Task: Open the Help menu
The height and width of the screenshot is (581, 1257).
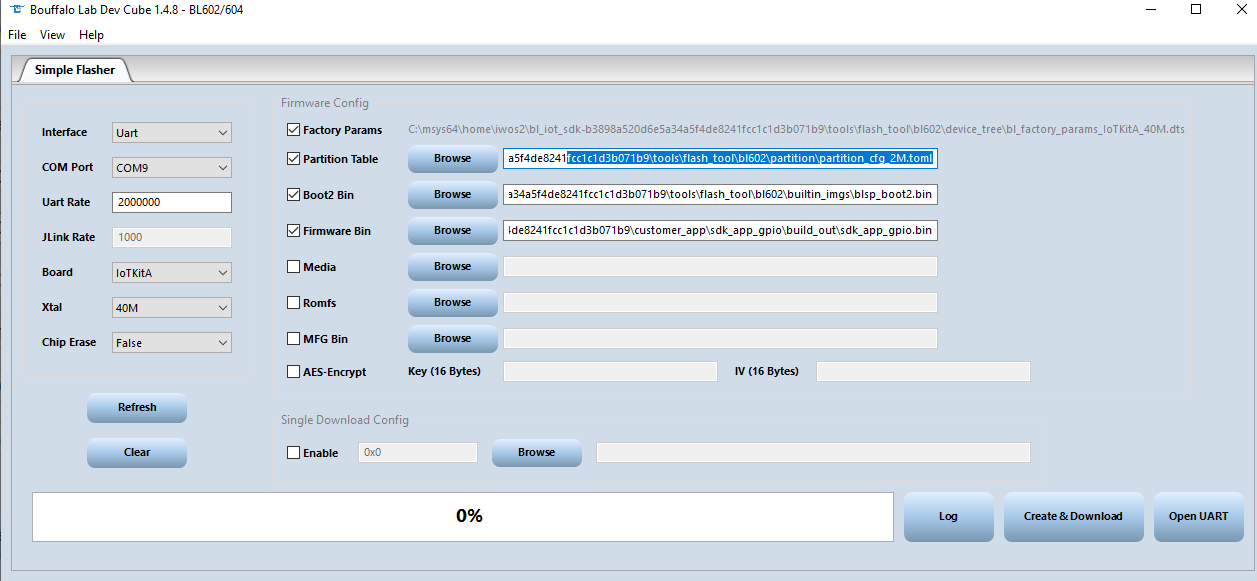Action: [91, 35]
